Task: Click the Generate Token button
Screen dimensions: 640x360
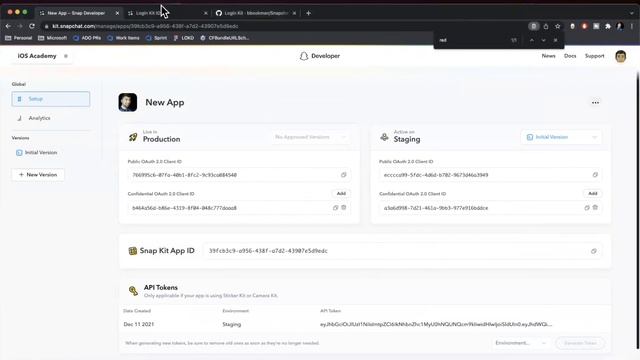Action: pyautogui.click(x=580, y=343)
